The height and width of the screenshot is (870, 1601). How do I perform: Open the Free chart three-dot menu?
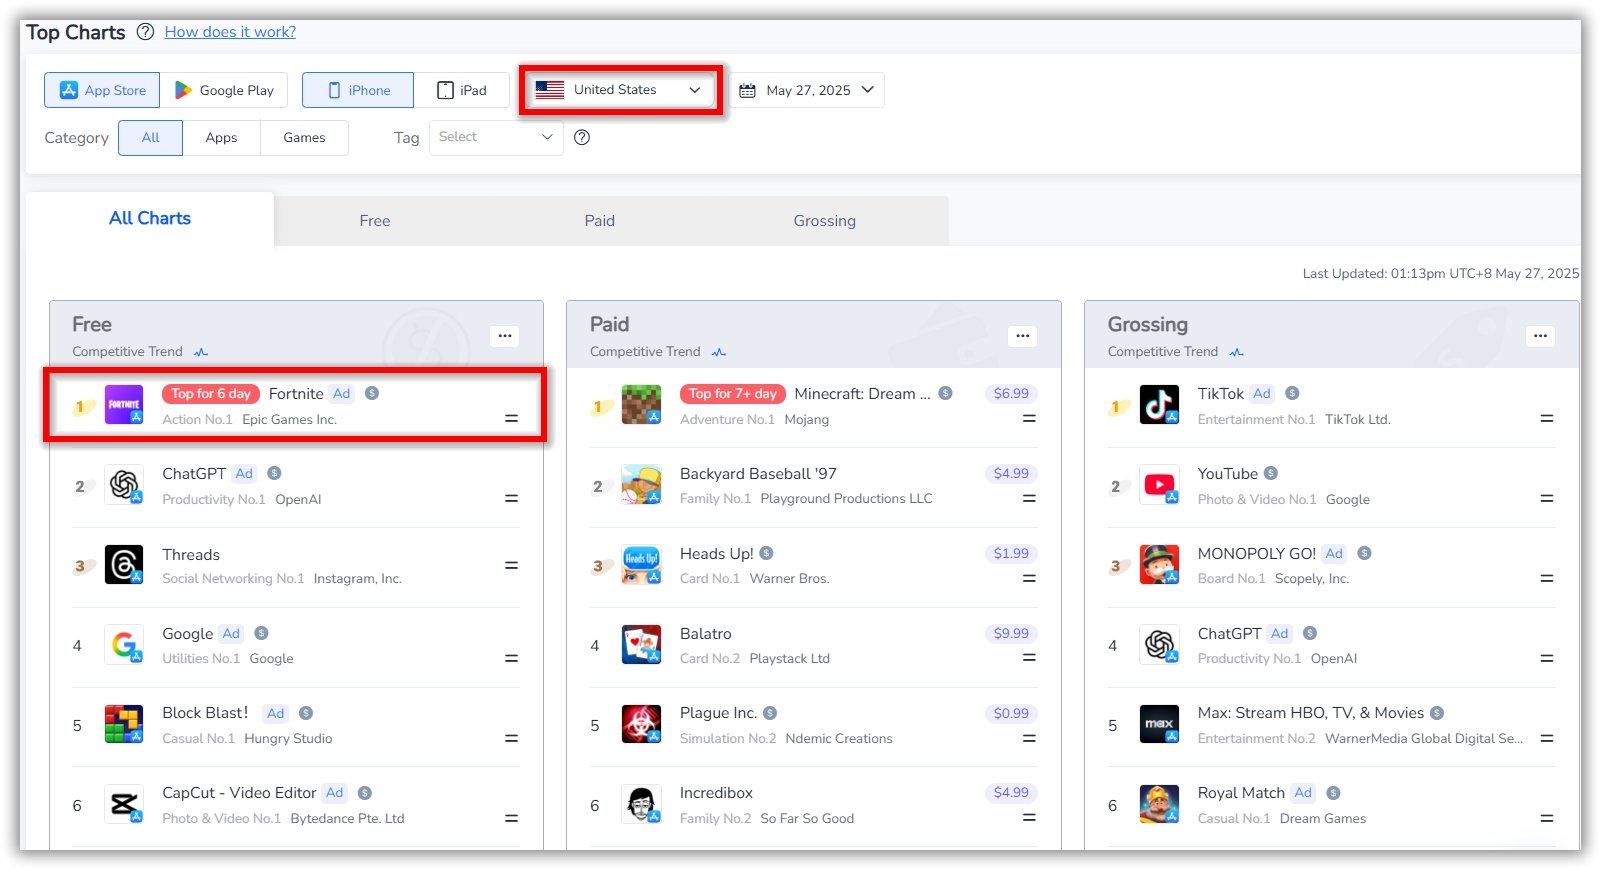click(x=505, y=336)
